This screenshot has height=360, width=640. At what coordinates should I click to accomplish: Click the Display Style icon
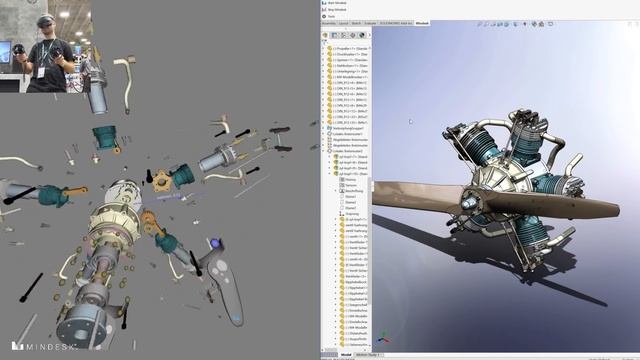(x=516, y=24)
